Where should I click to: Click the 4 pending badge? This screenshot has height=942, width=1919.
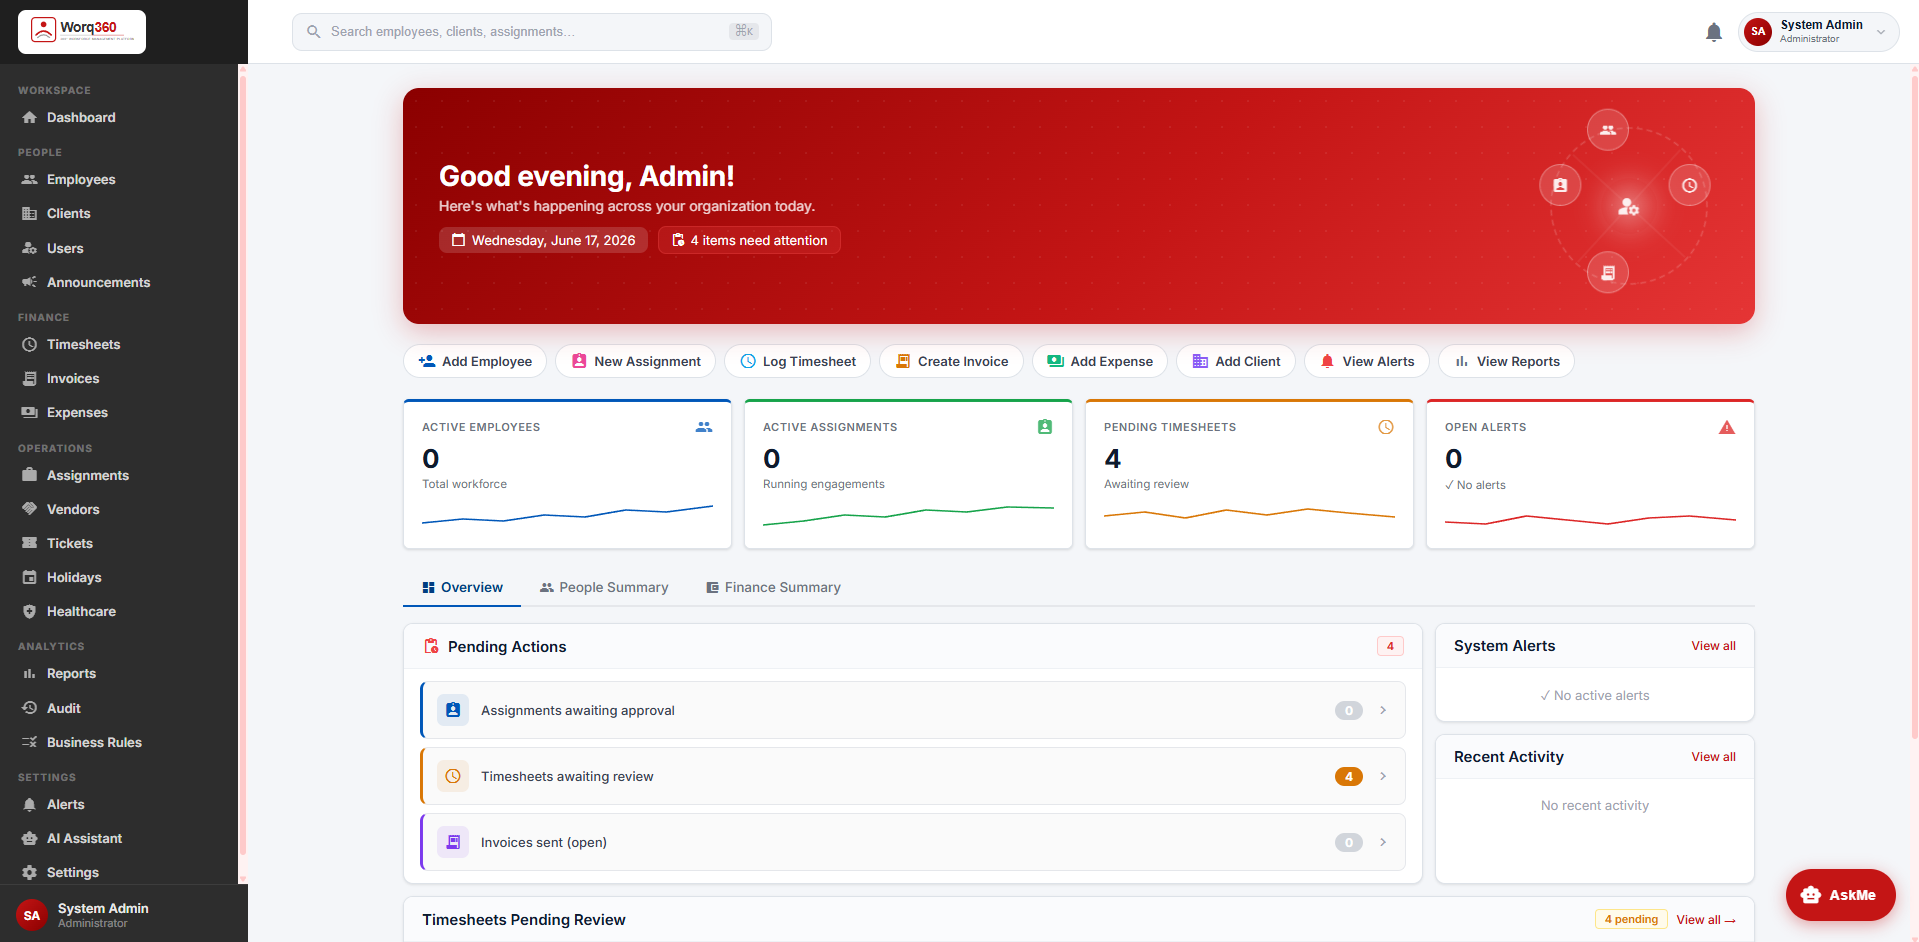click(x=1631, y=920)
